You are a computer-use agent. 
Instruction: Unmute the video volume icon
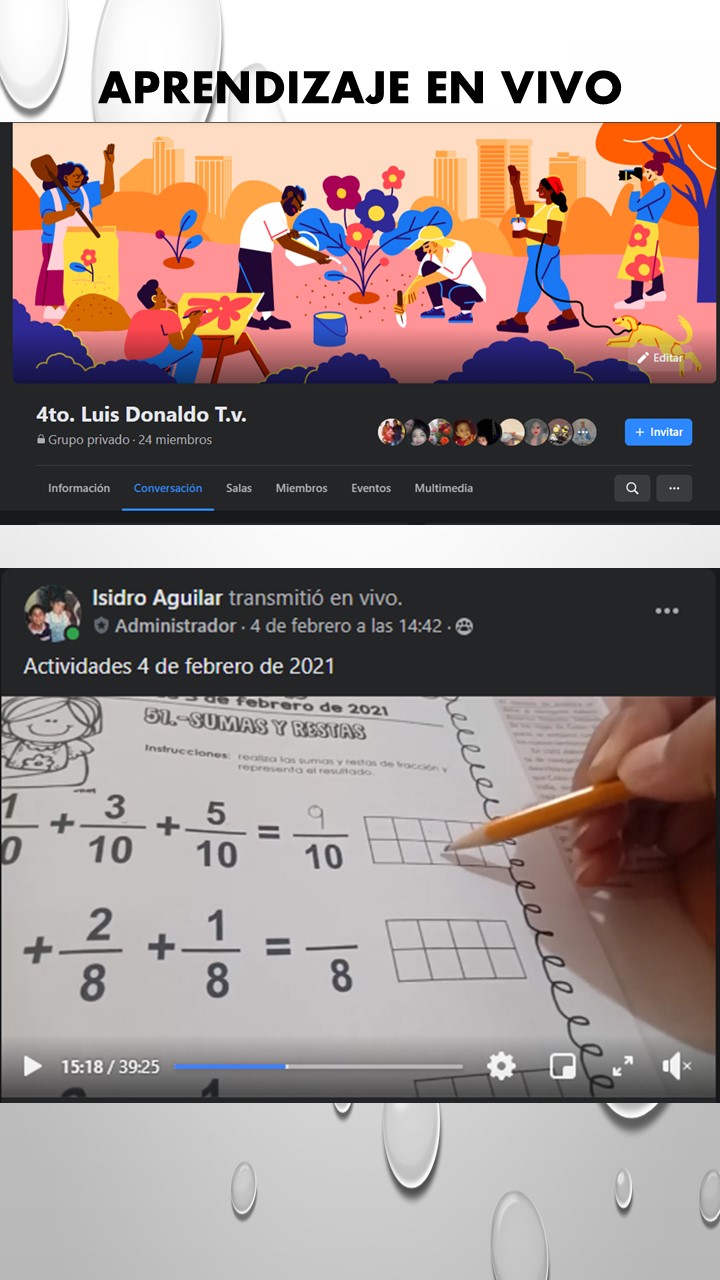pyautogui.click(x=677, y=1066)
